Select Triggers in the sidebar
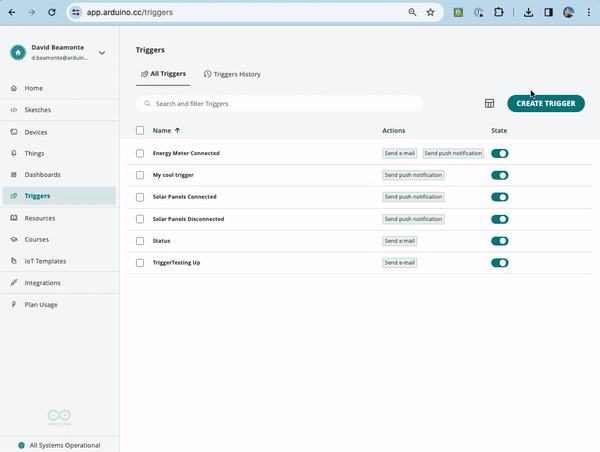Screen dimensions: 600x452 60,196
